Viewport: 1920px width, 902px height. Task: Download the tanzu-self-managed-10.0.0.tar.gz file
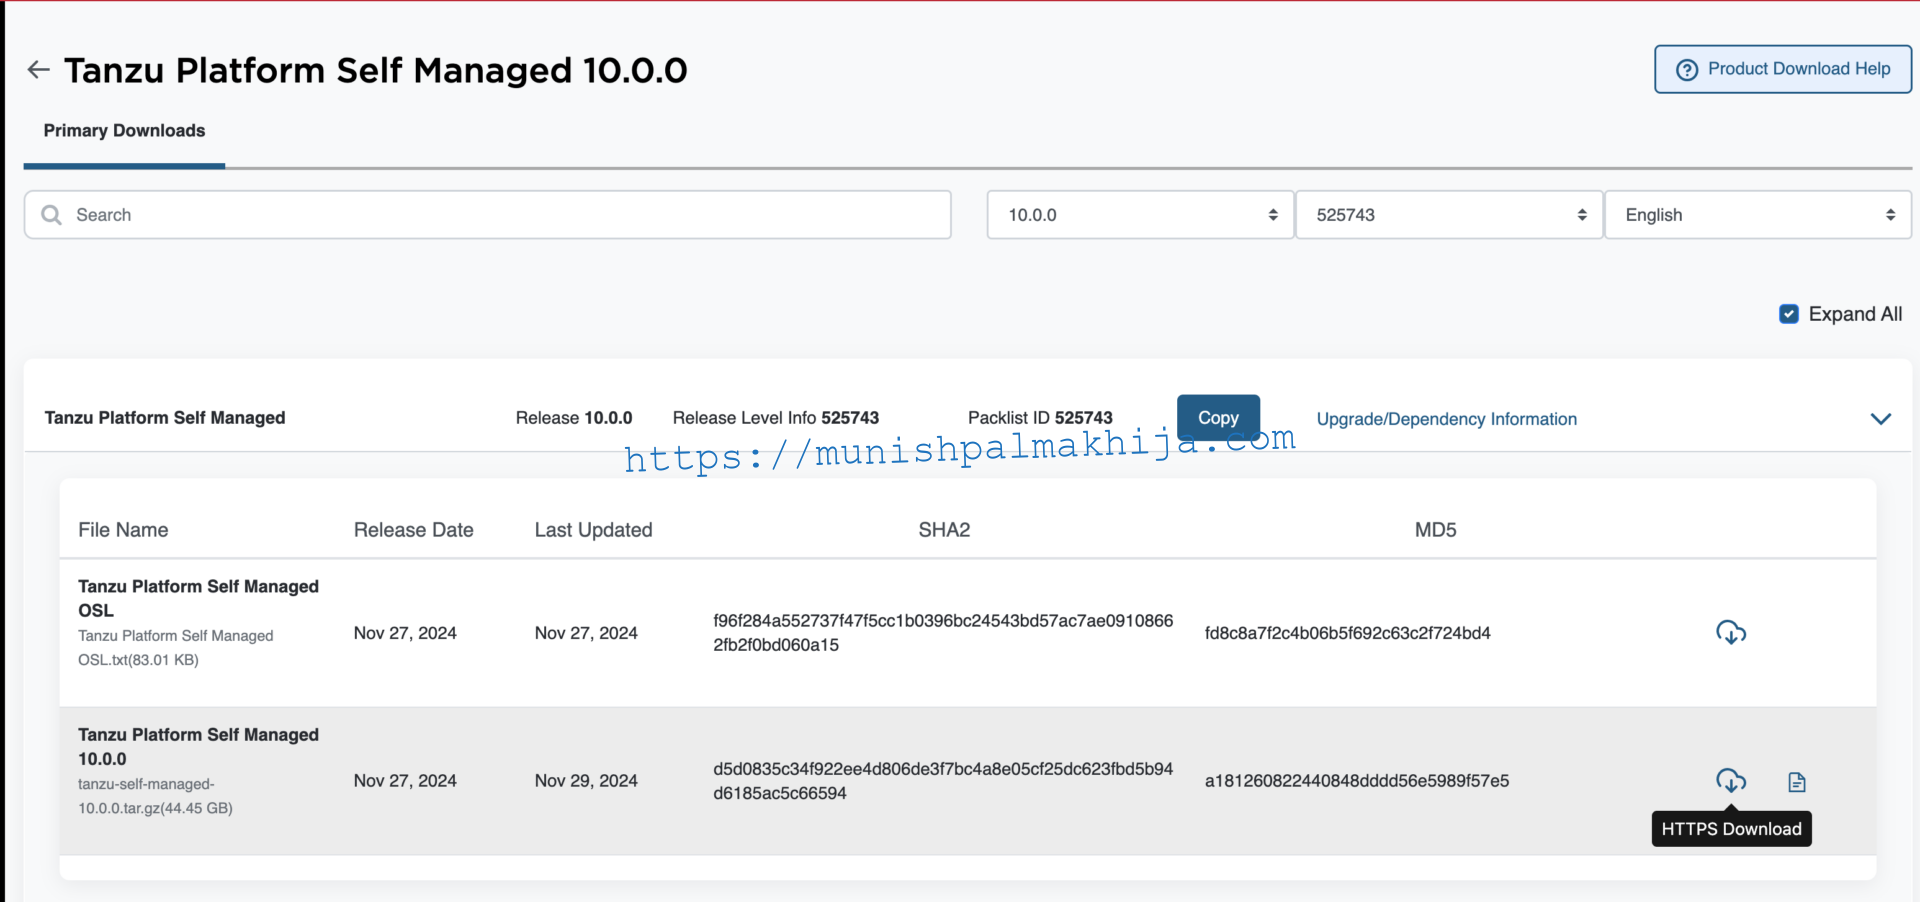tap(1732, 780)
